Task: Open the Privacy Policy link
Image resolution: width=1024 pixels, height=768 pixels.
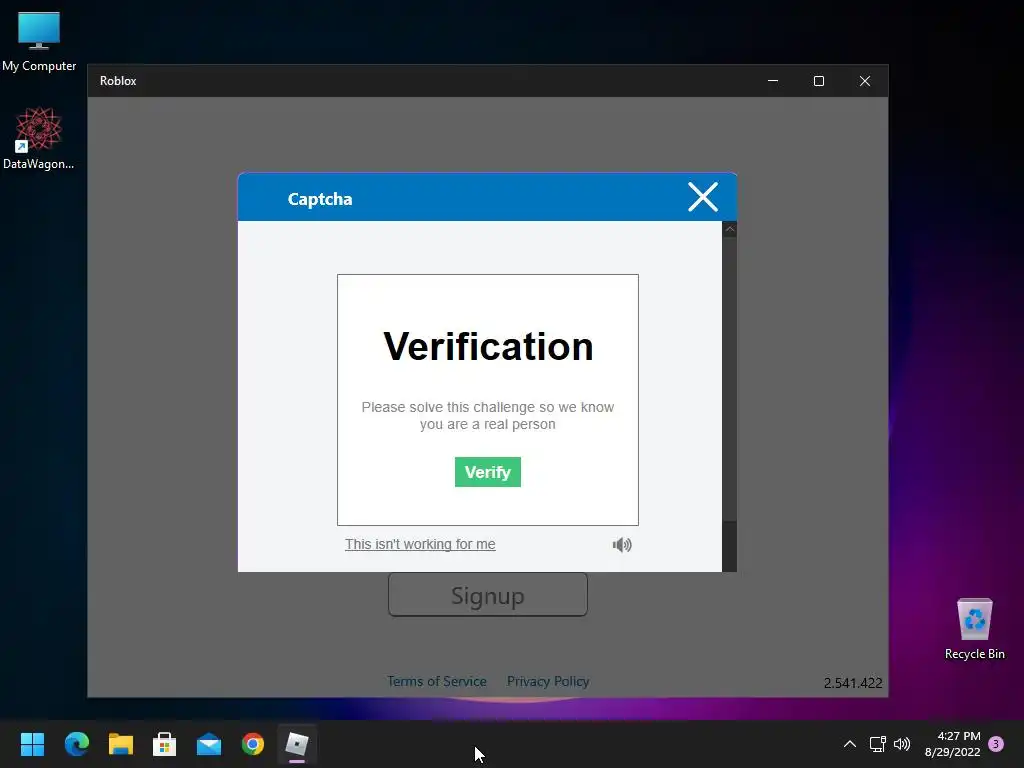Action: click(x=548, y=681)
